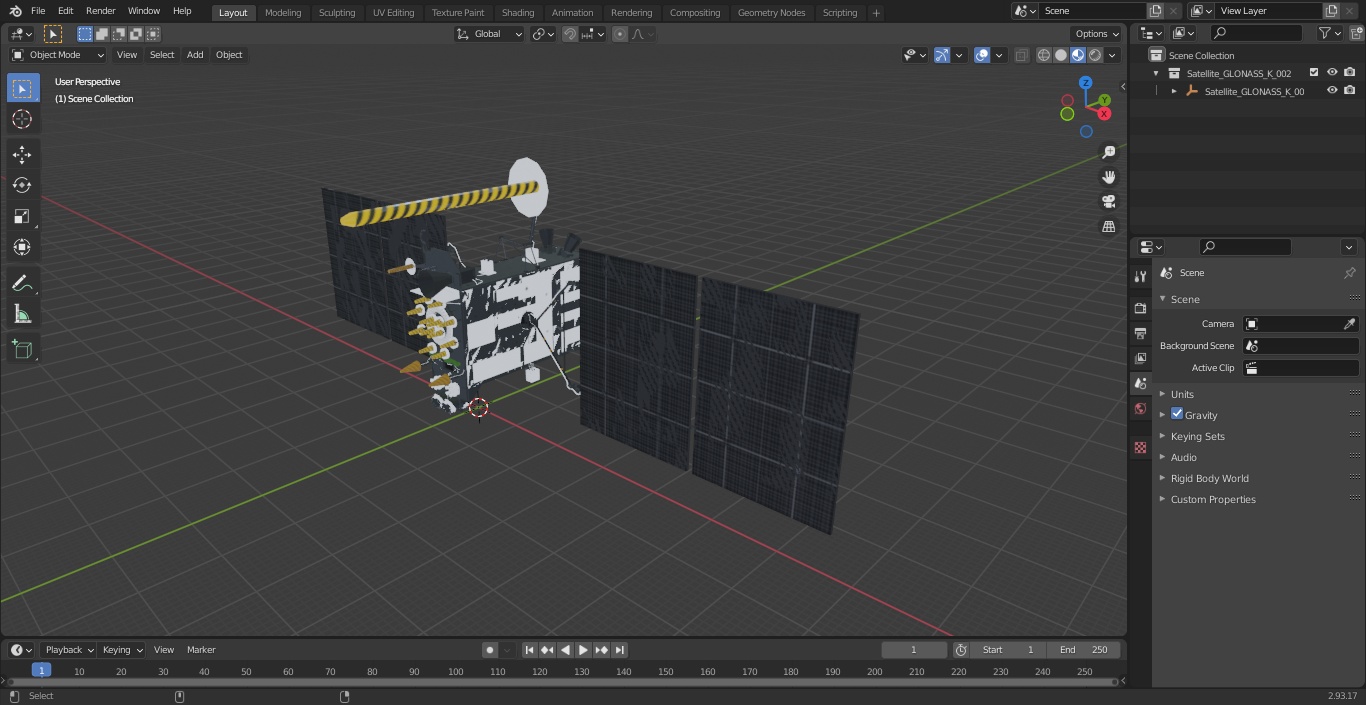Image resolution: width=1366 pixels, height=705 pixels.
Task: Disable rendering of Satellite_GLONASS_K_002 via camera icon
Action: [x=1350, y=73]
